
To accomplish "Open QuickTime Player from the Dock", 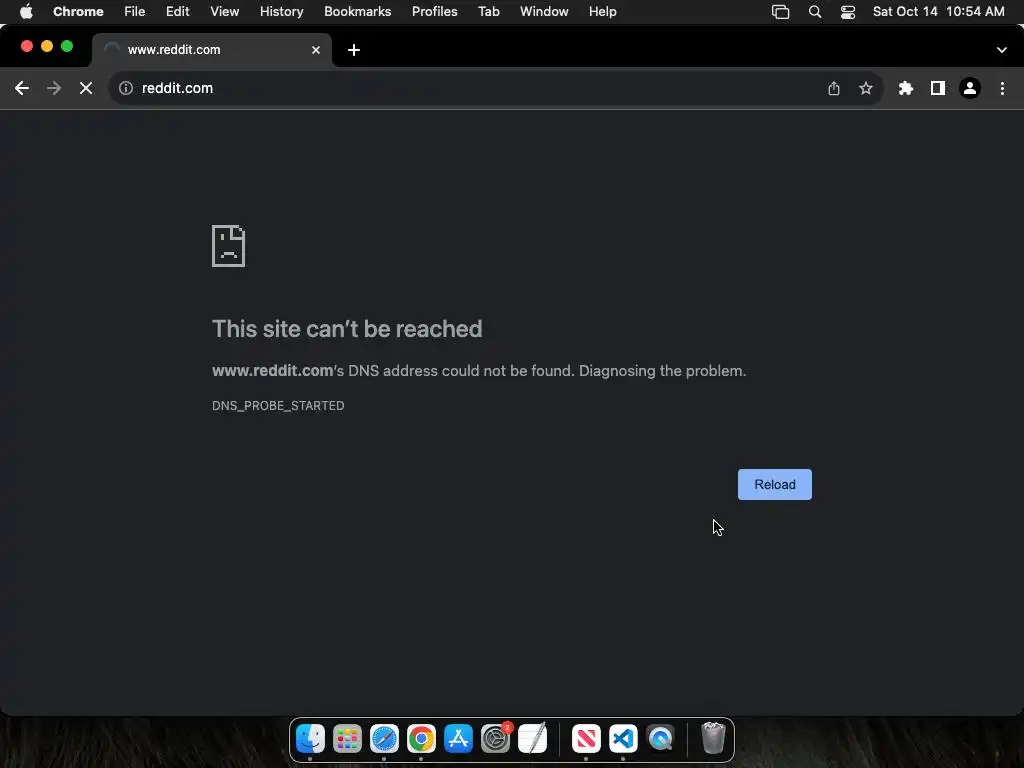I will [x=660, y=739].
